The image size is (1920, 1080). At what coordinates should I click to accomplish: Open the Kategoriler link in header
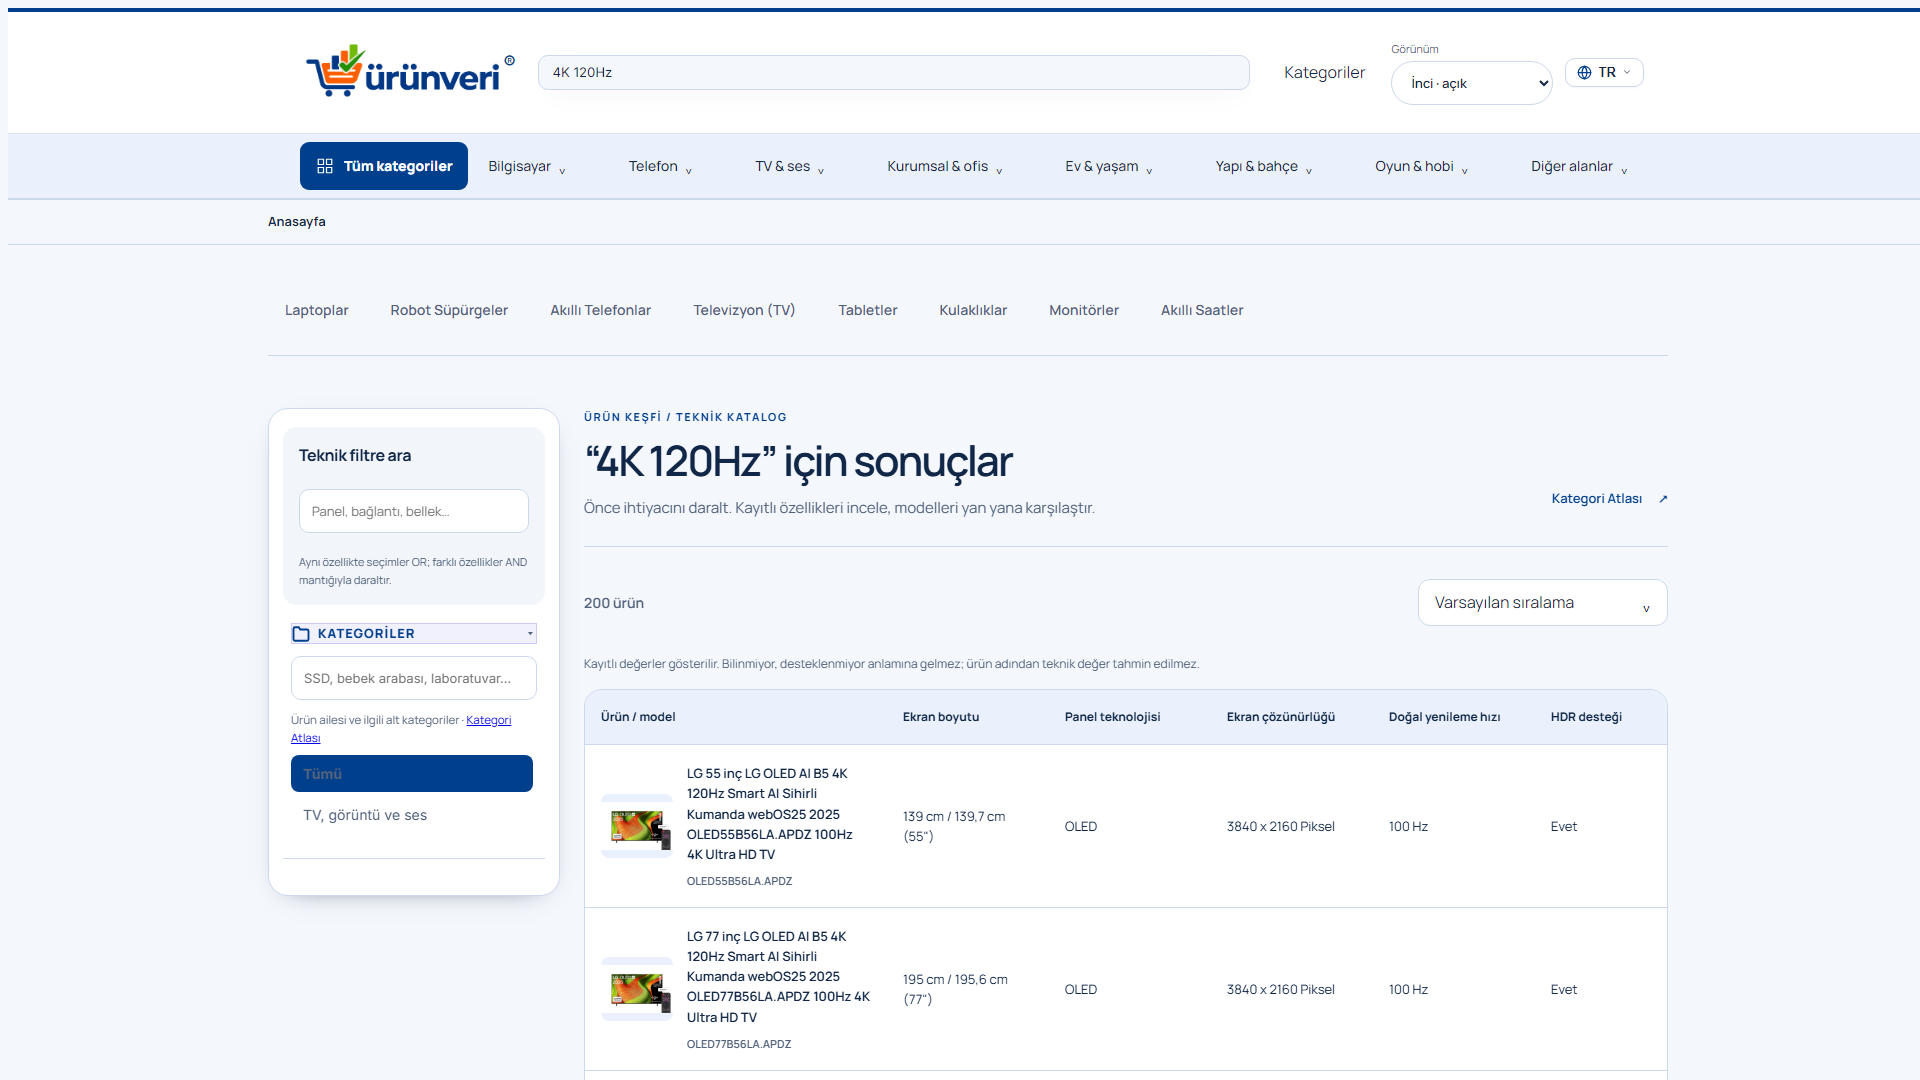coord(1324,72)
